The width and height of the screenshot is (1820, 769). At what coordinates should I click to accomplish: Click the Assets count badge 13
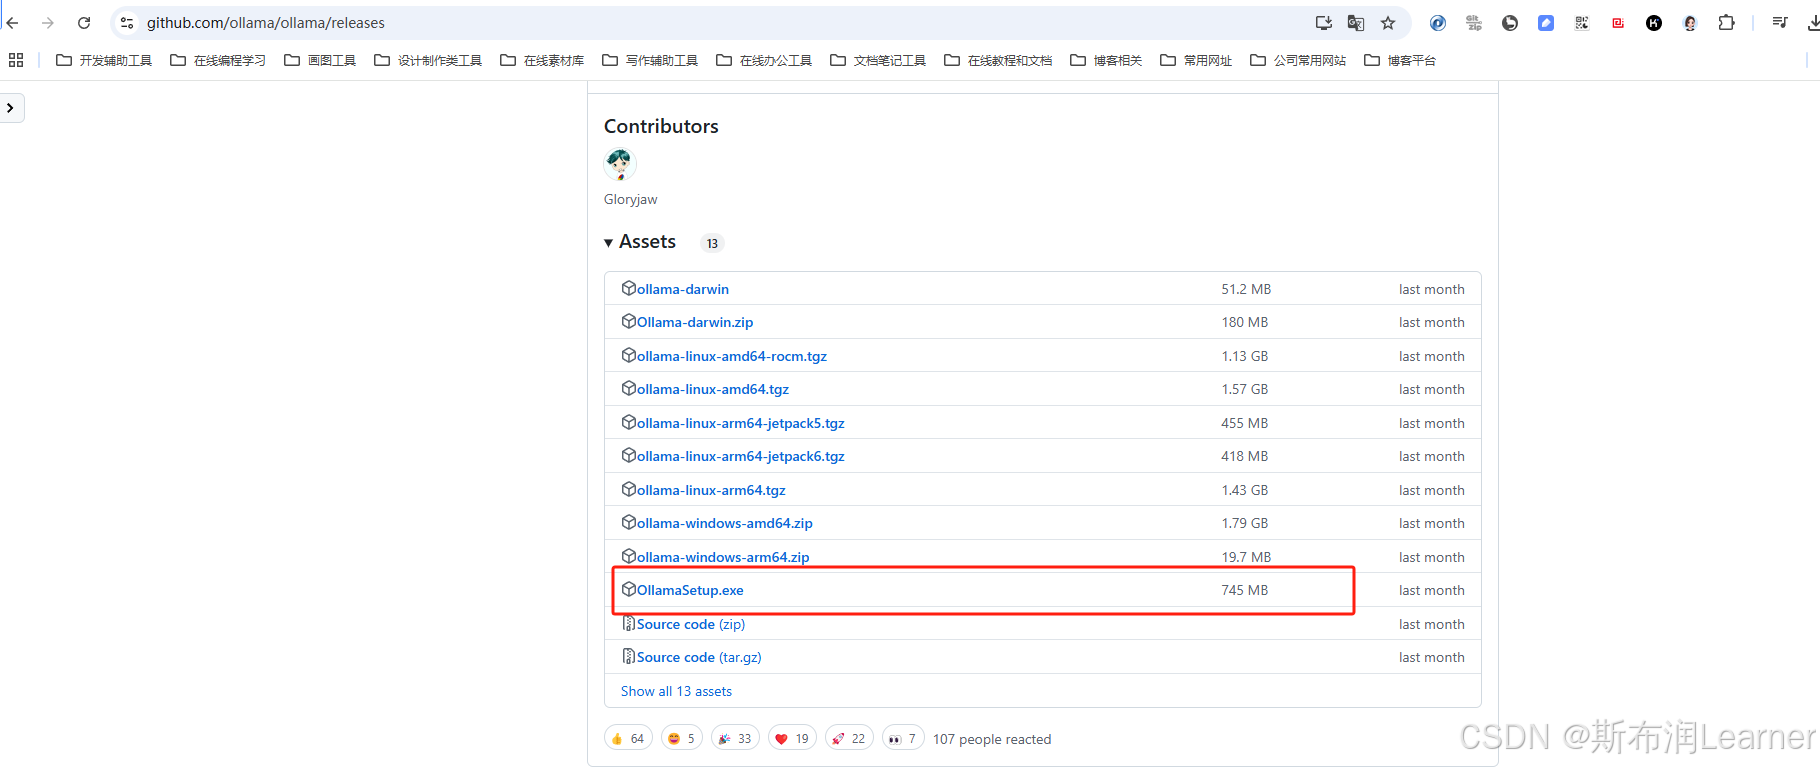pyautogui.click(x=712, y=243)
